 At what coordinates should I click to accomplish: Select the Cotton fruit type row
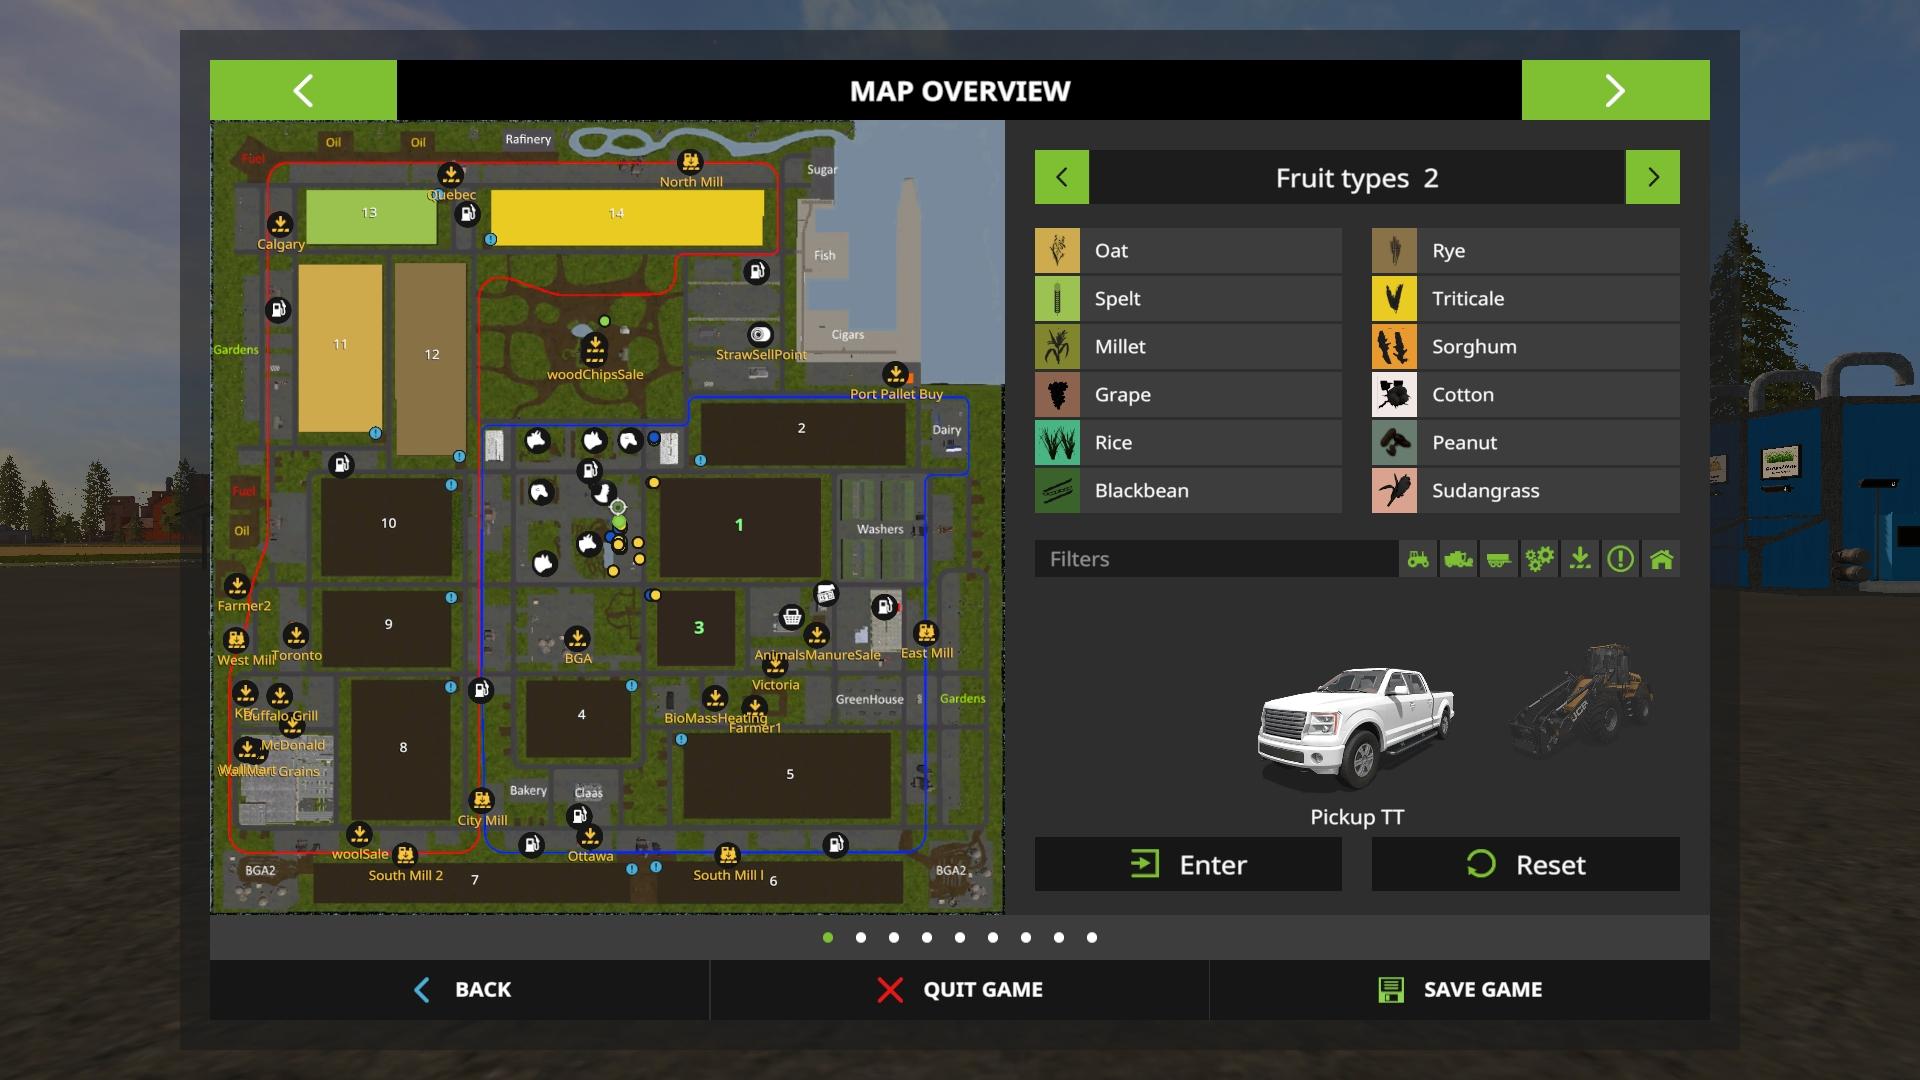point(1525,395)
